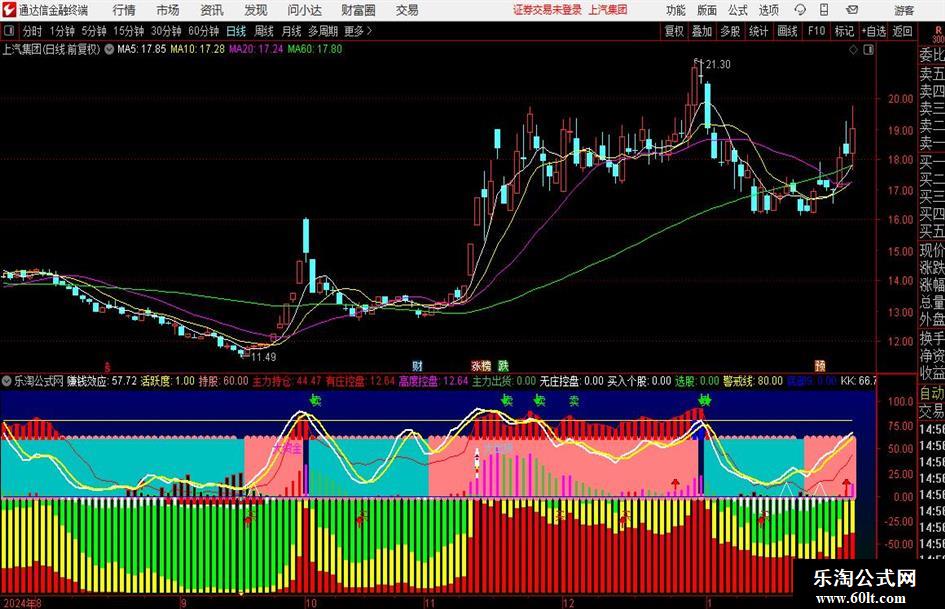Expand the 更多 periods chevron
Screen dimensions: 945x609
pyautogui.click(x=369, y=31)
